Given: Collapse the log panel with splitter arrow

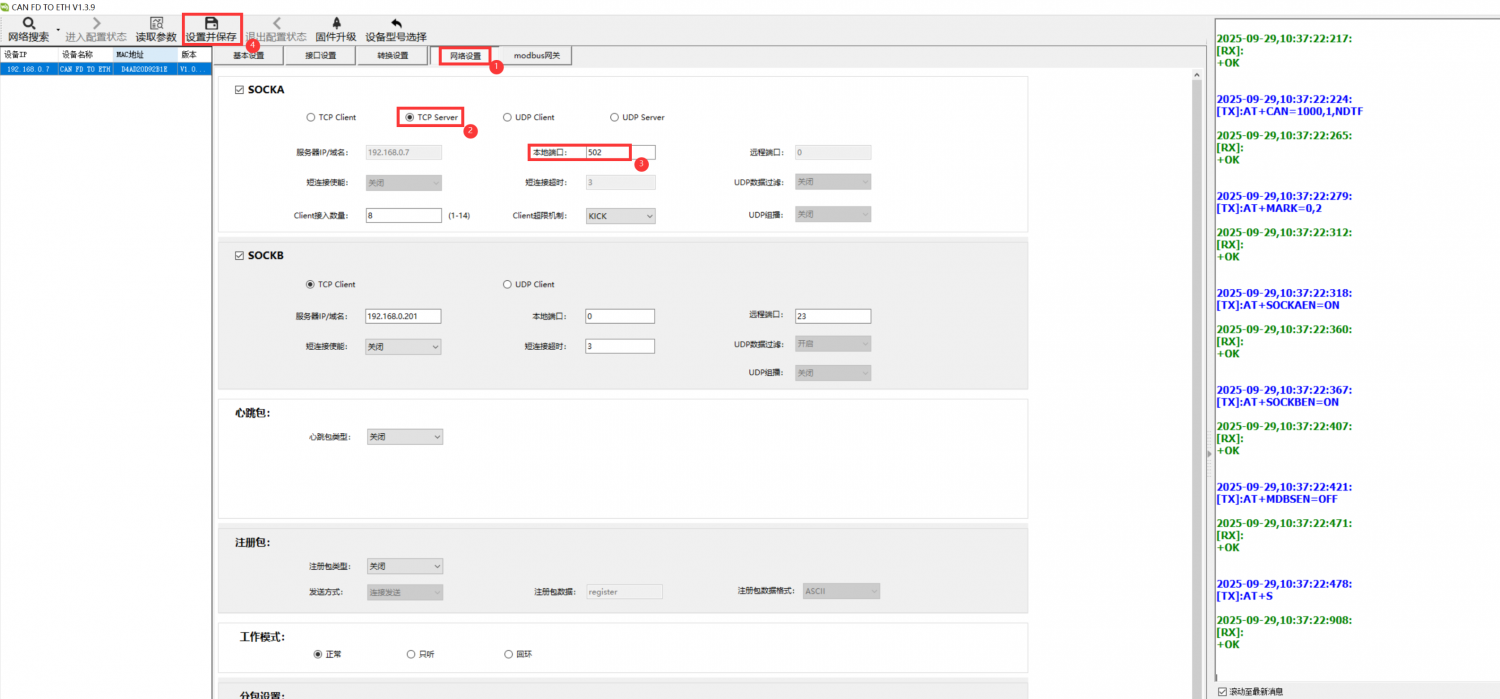Looking at the screenshot, I should (x=1208, y=454).
